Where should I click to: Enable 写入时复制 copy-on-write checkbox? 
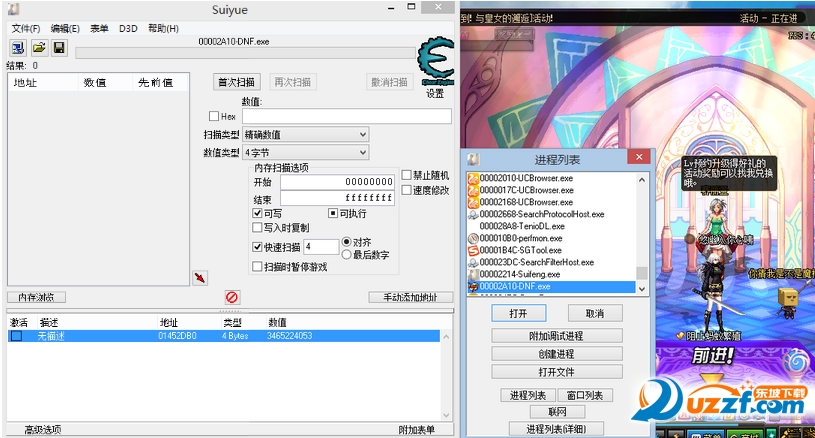click(257, 228)
